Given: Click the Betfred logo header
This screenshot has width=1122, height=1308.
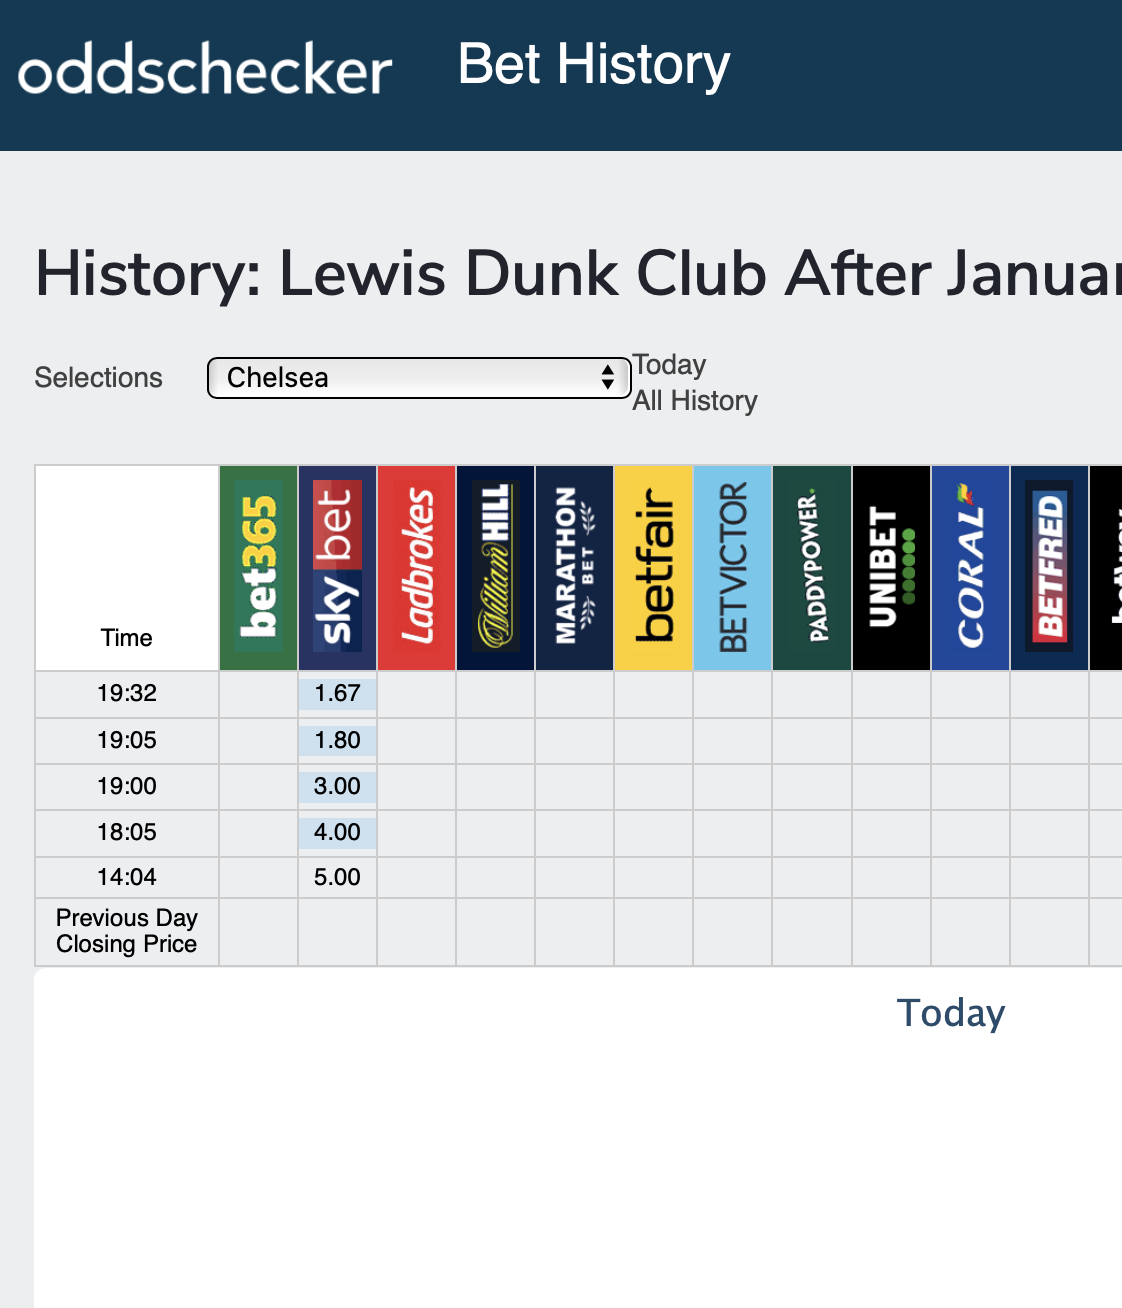Looking at the screenshot, I should click(1050, 567).
